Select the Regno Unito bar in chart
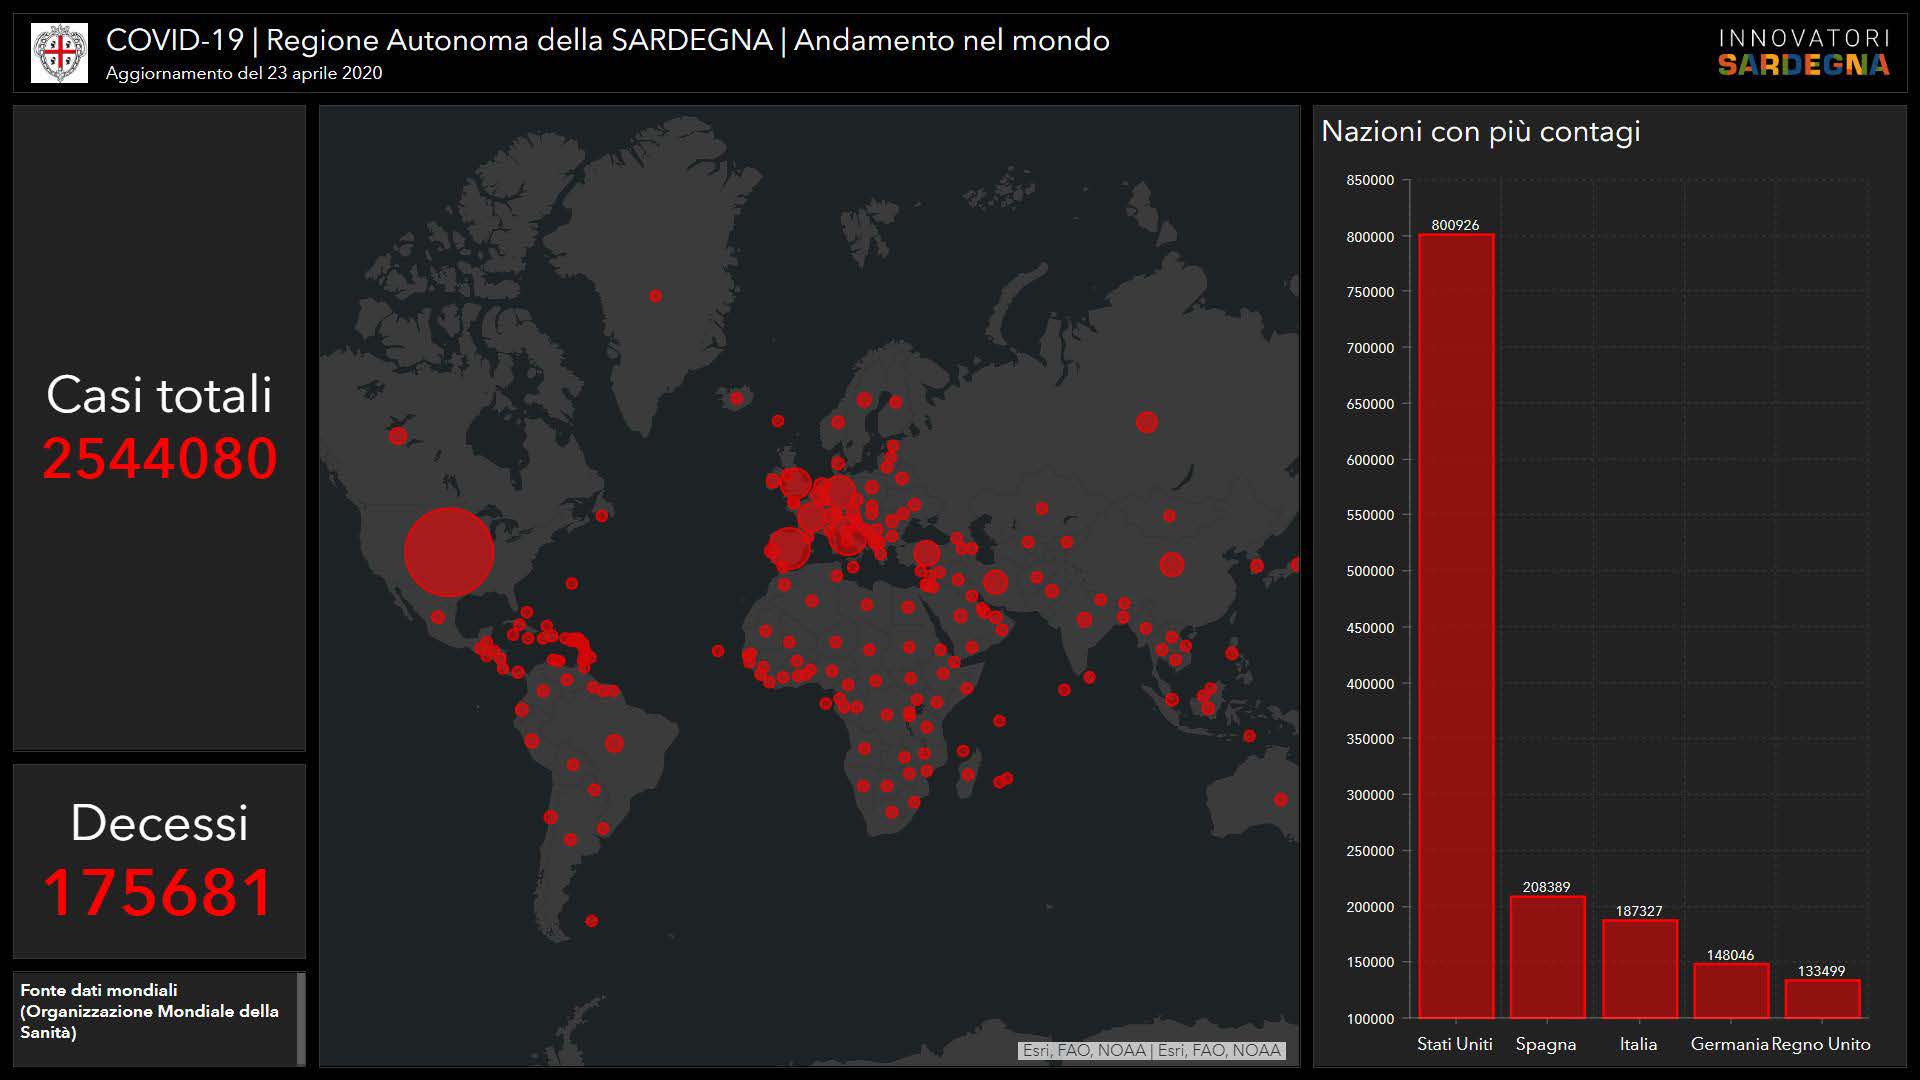This screenshot has height=1080, width=1920. click(x=1822, y=998)
